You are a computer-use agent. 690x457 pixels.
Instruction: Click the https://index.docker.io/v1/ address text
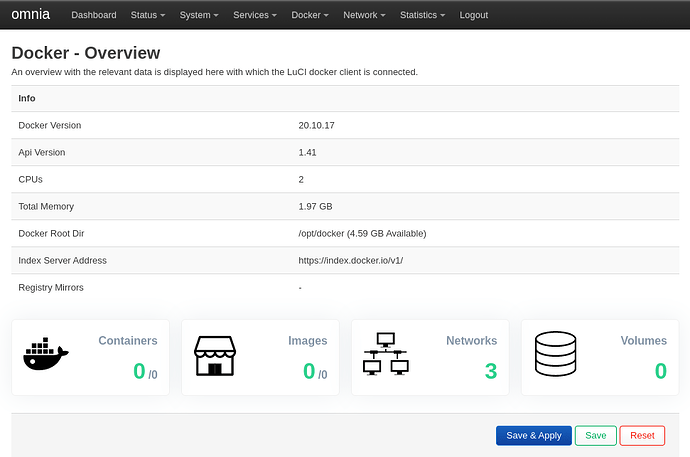[351, 260]
